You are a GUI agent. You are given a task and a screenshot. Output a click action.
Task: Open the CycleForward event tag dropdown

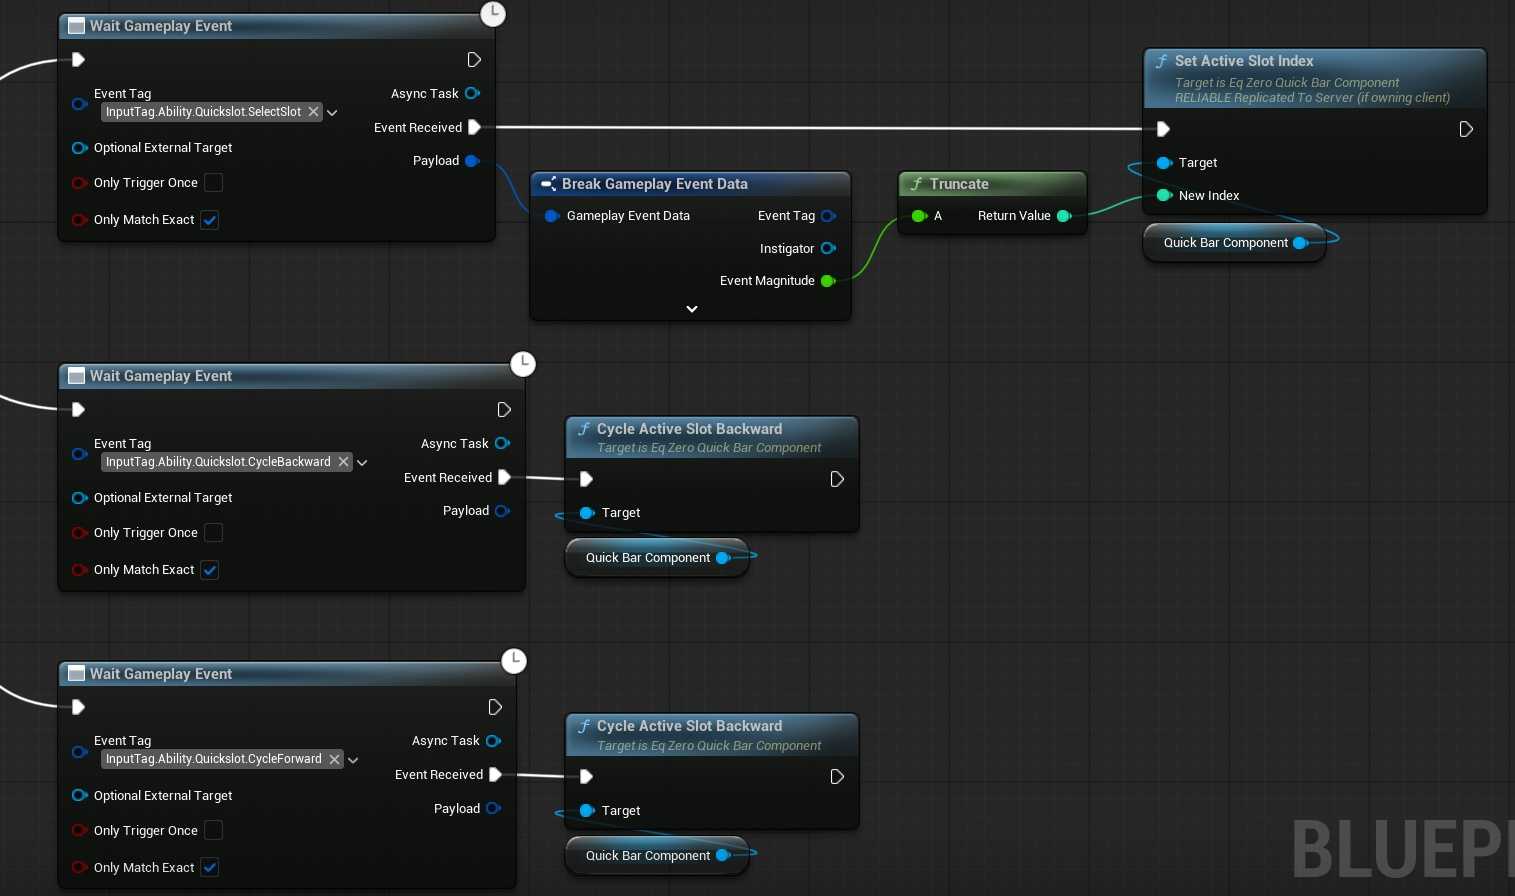pos(353,760)
